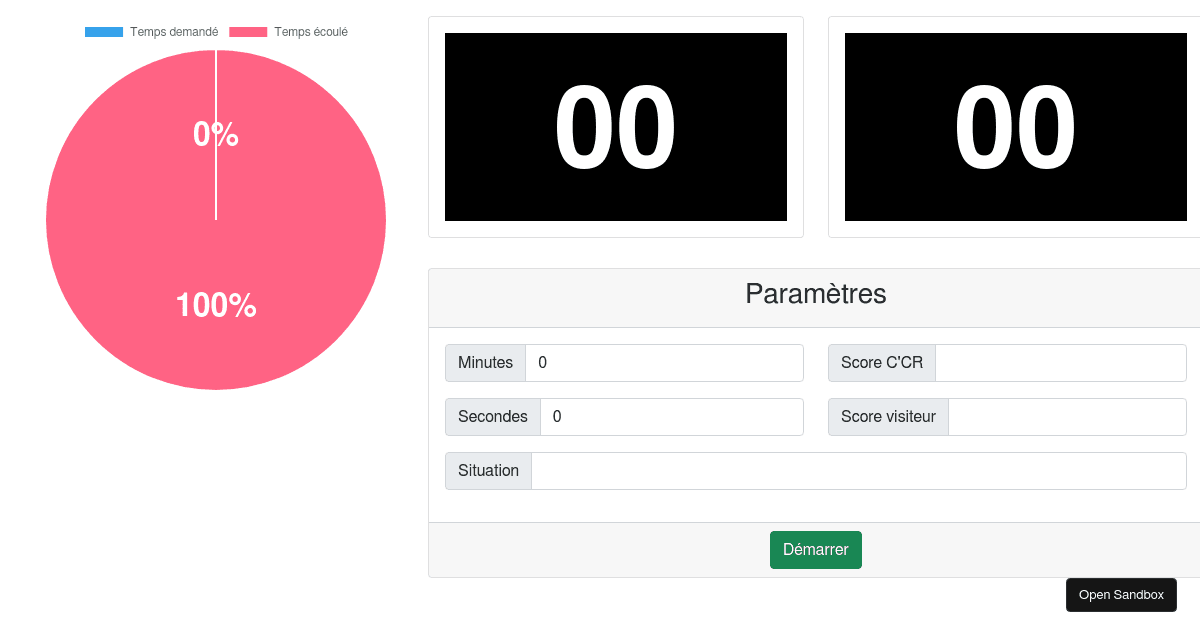Focus the Minutes input field
1200x630 pixels.
[664, 363]
